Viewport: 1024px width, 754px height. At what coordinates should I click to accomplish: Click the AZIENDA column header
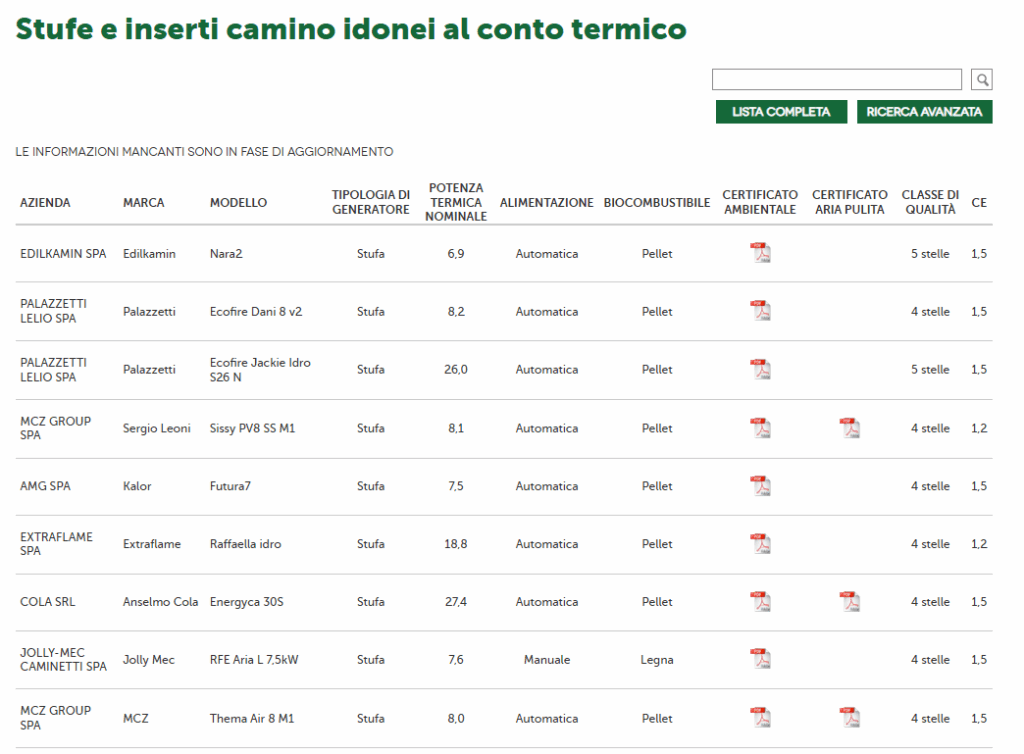click(x=45, y=202)
